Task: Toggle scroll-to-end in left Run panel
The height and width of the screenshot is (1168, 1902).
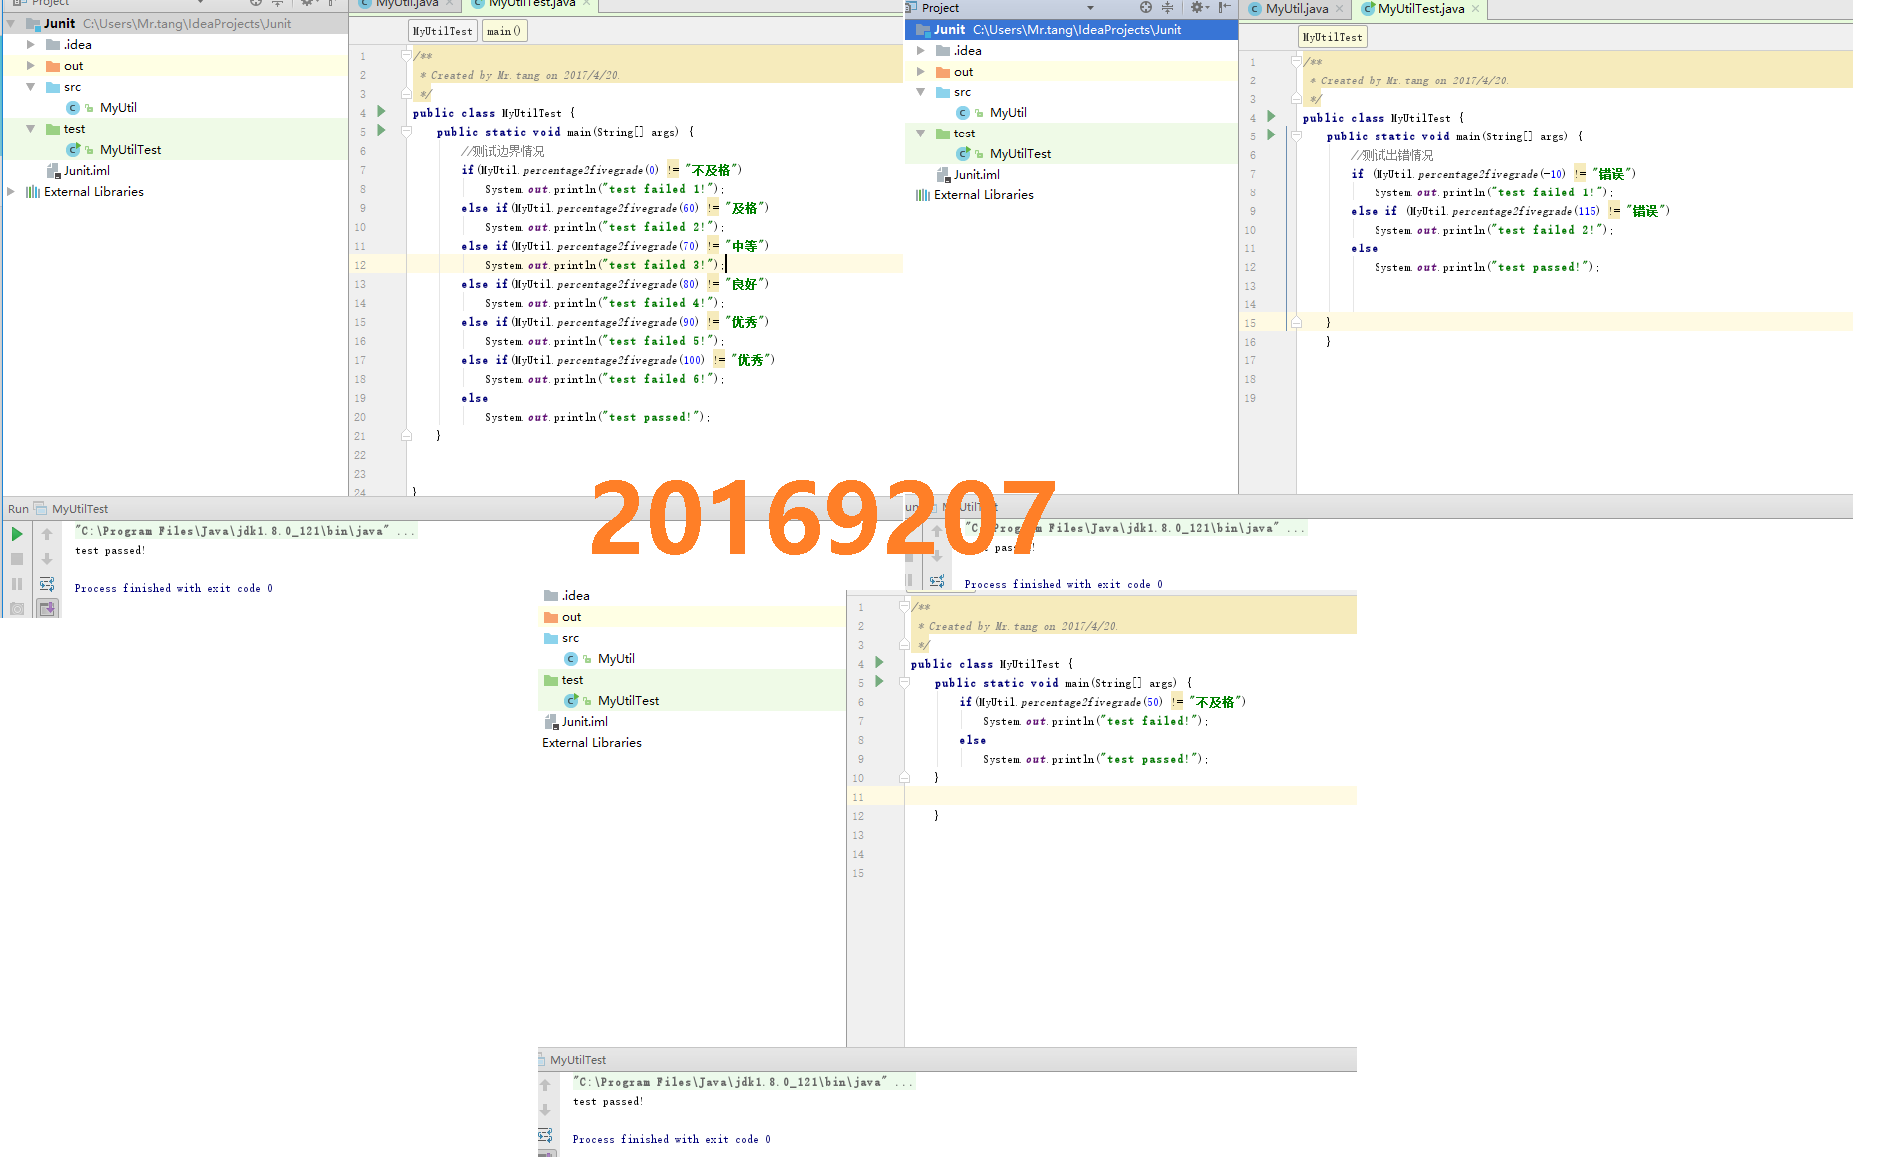Action: [x=47, y=608]
